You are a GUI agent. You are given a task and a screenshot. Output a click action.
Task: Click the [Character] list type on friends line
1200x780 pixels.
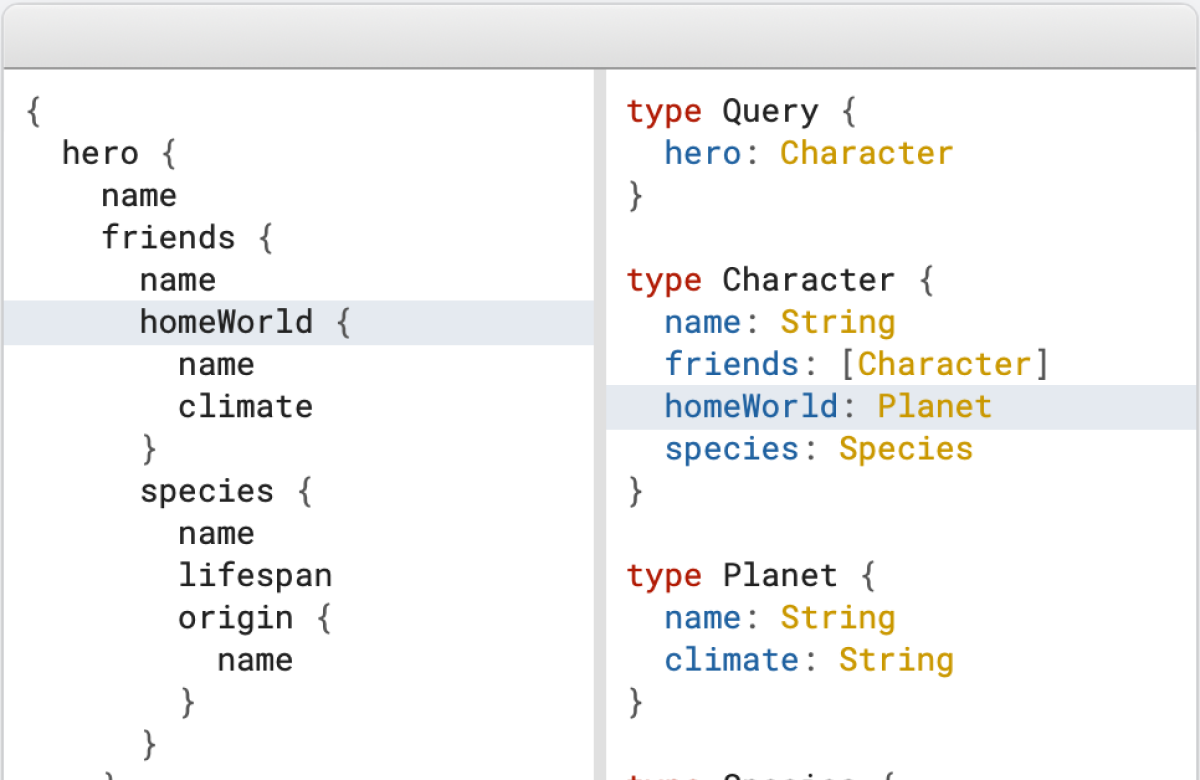(944, 363)
